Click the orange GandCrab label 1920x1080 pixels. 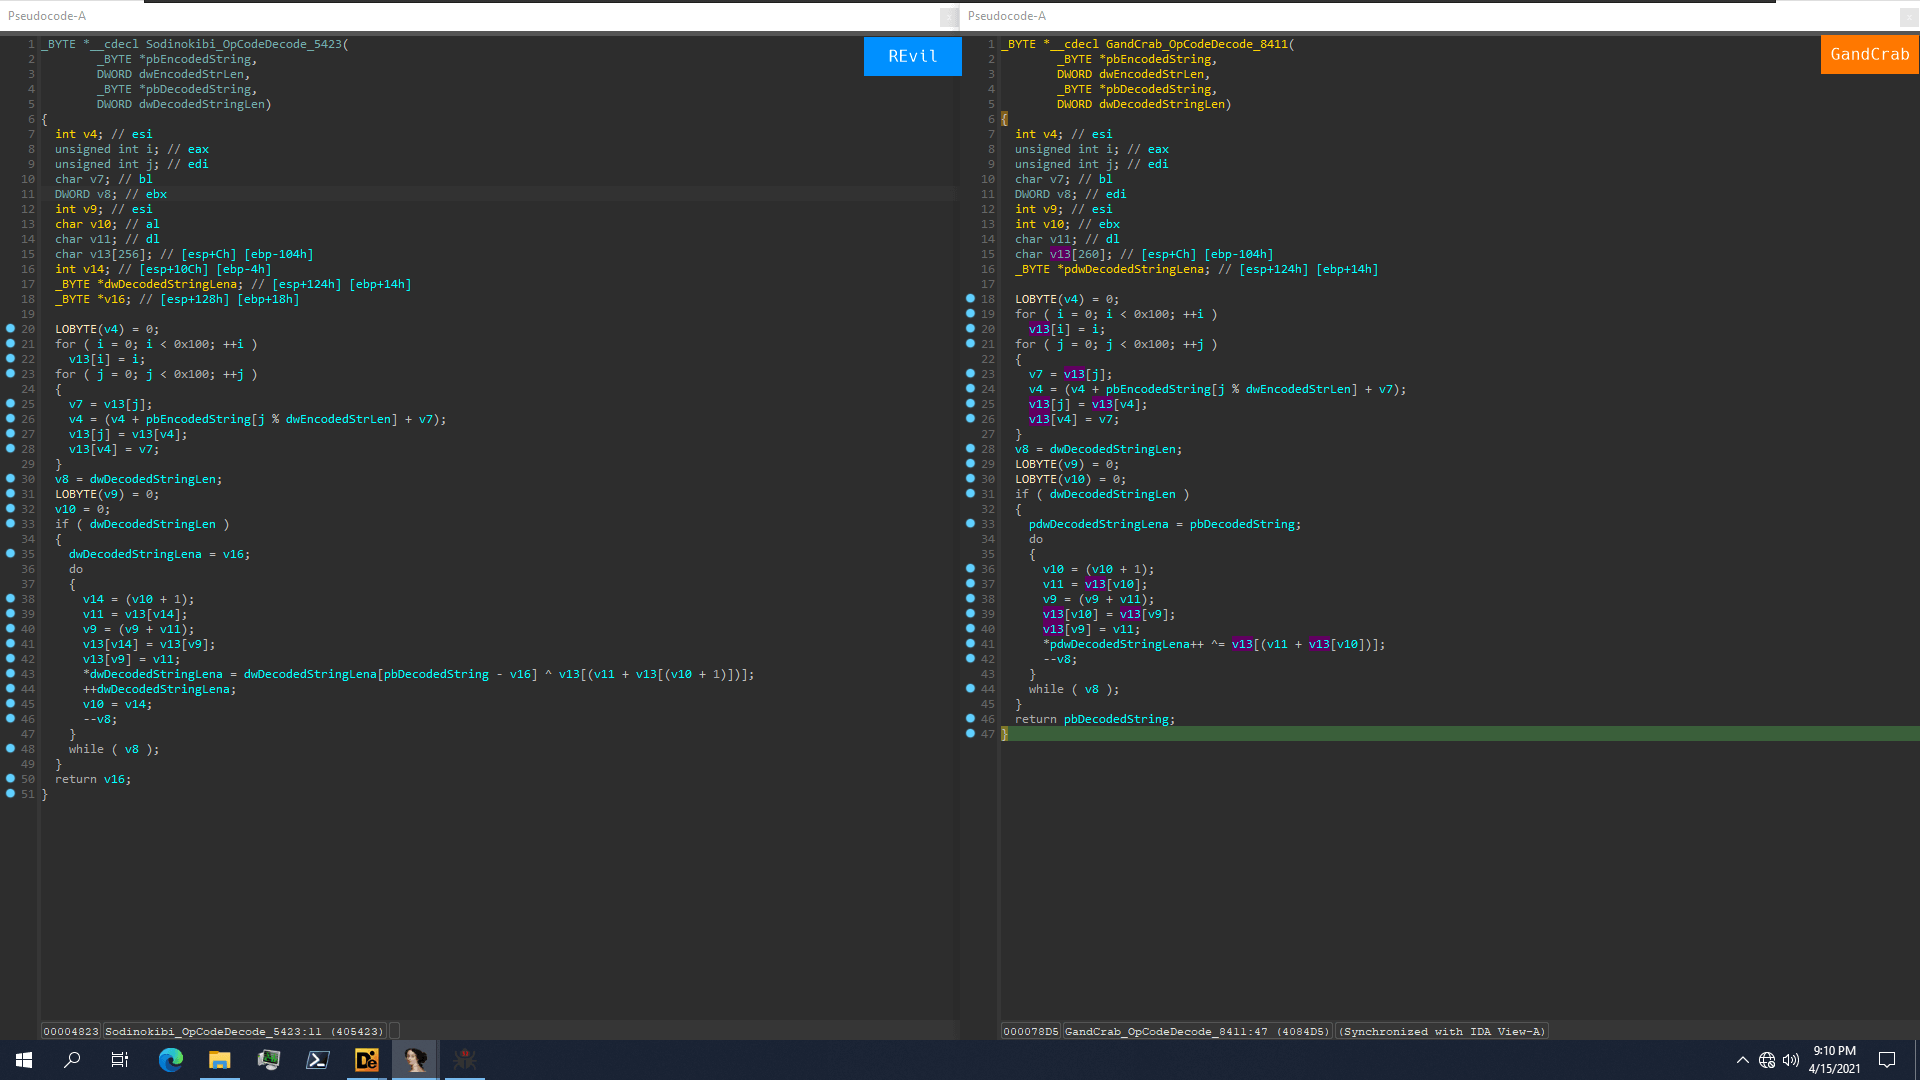click(x=1869, y=54)
